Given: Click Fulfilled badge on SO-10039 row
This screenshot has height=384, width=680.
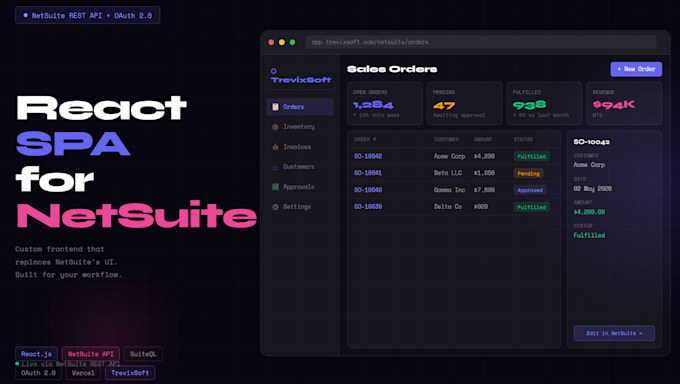Looking at the screenshot, I should click(x=531, y=207).
